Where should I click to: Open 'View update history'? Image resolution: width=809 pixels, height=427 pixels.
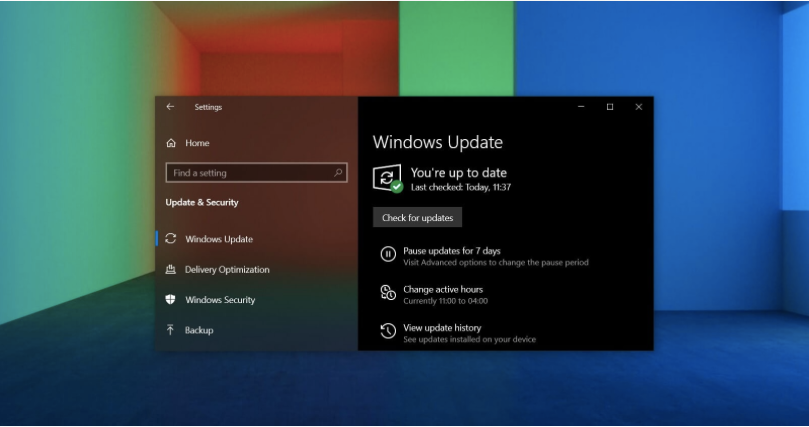pos(442,327)
